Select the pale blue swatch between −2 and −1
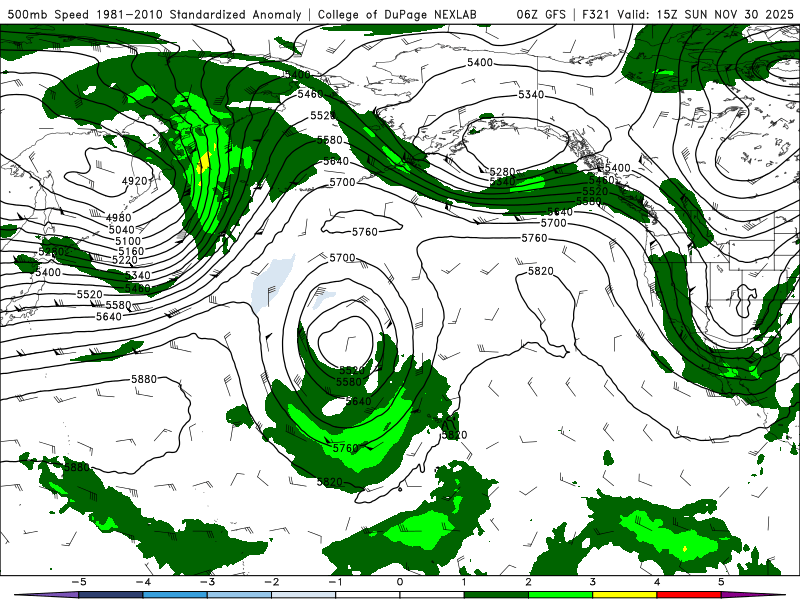Image resolution: width=800 pixels, height=600 pixels. [304, 595]
